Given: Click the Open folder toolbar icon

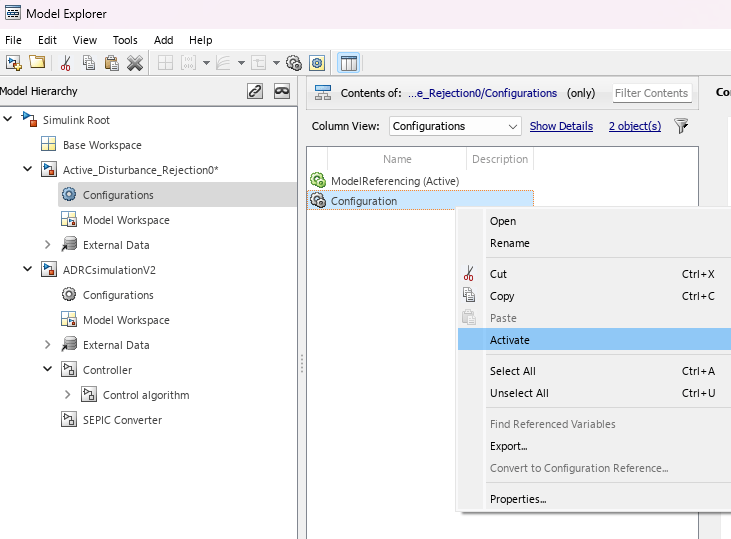Looking at the screenshot, I should [37, 62].
